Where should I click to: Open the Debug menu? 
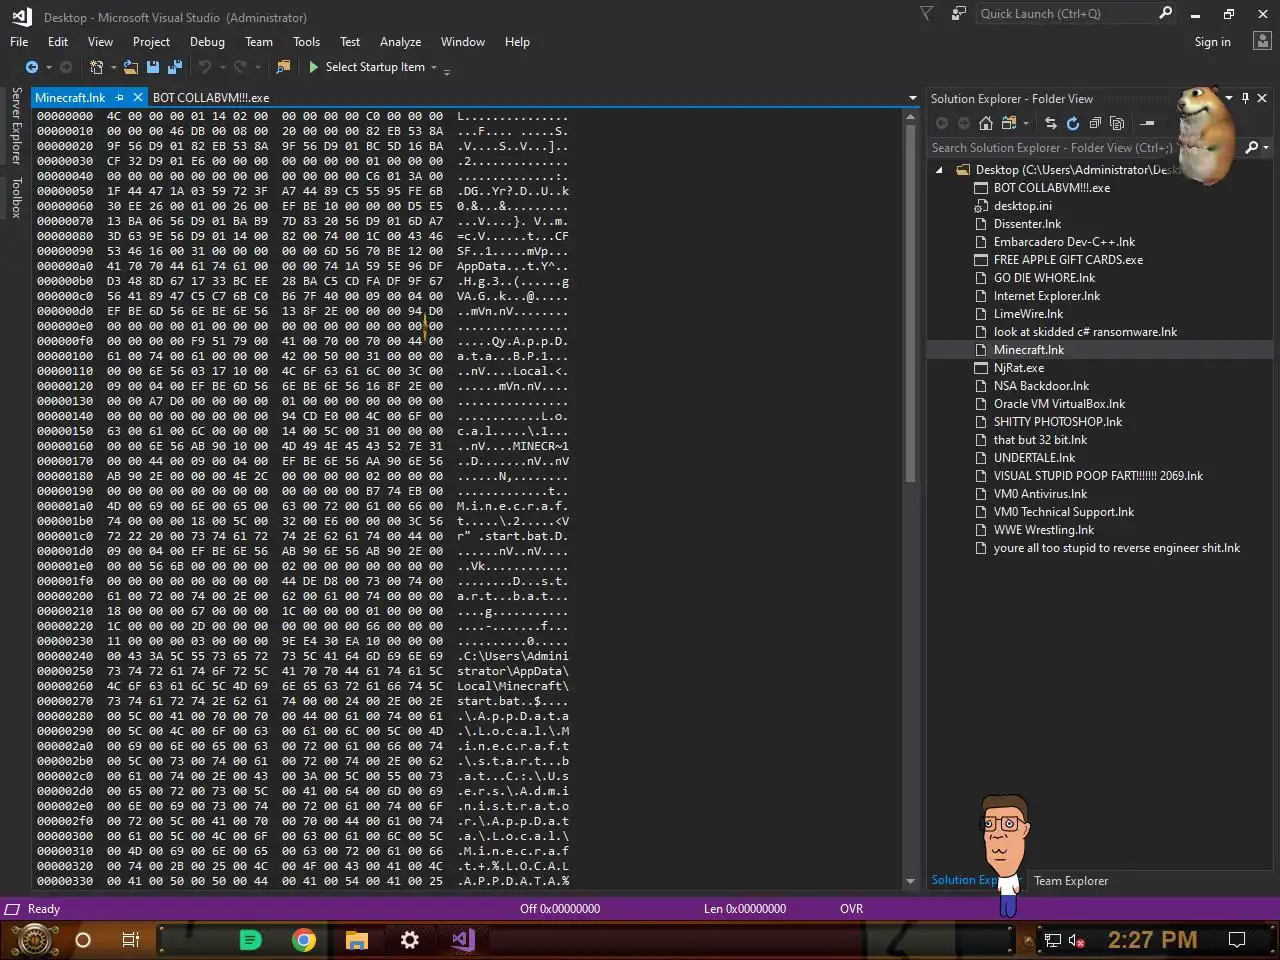pos(207,42)
